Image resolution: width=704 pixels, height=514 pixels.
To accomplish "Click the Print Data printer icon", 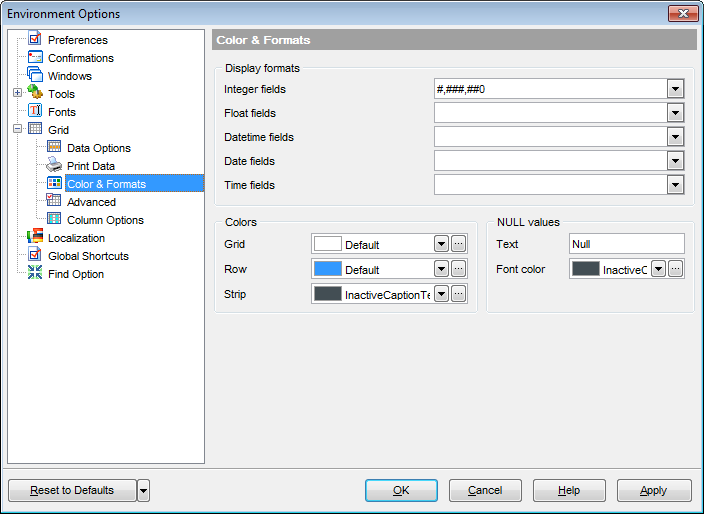I will (x=54, y=165).
